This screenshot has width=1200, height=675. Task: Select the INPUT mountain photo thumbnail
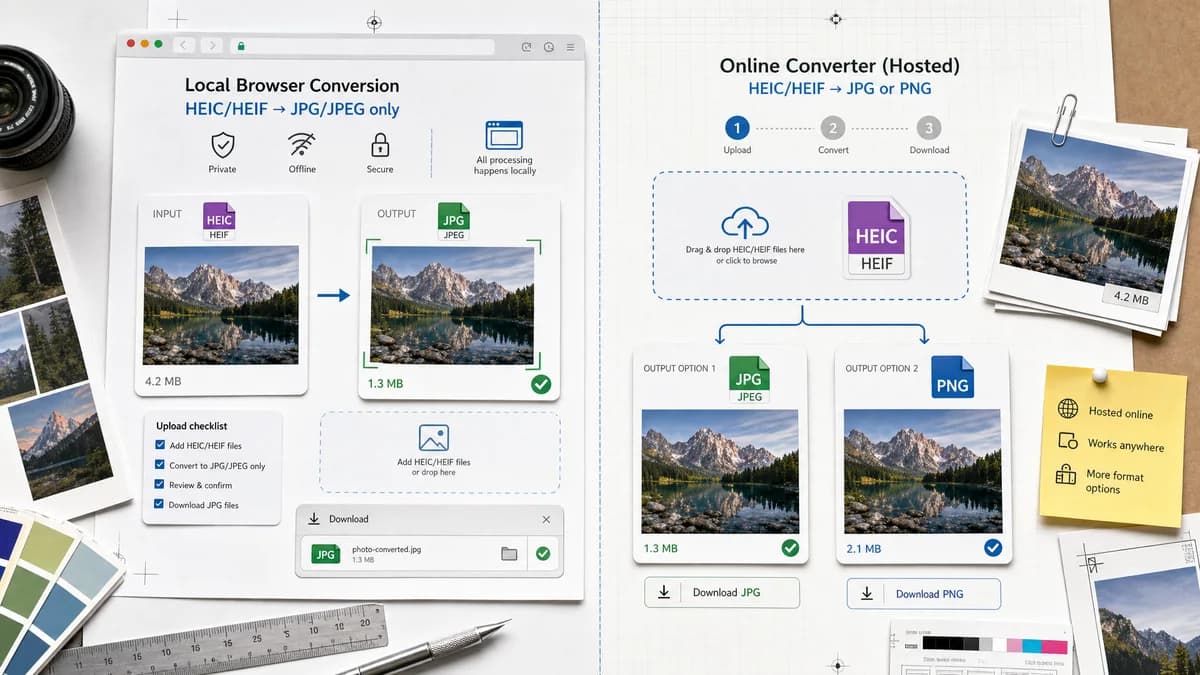click(x=222, y=306)
